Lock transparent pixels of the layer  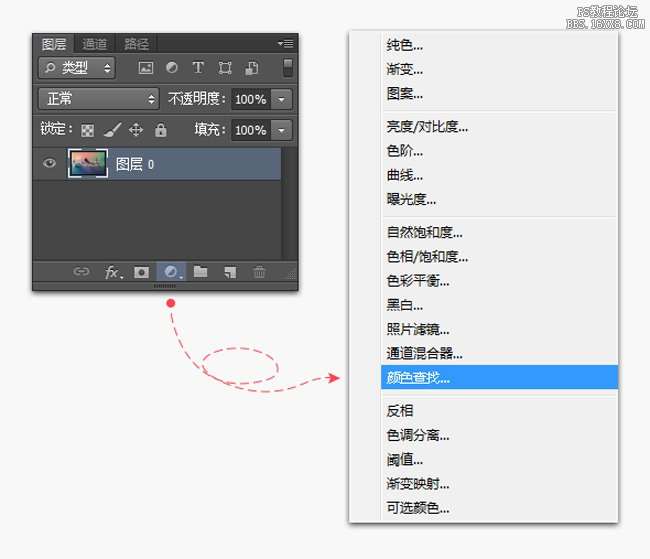point(87,131)
